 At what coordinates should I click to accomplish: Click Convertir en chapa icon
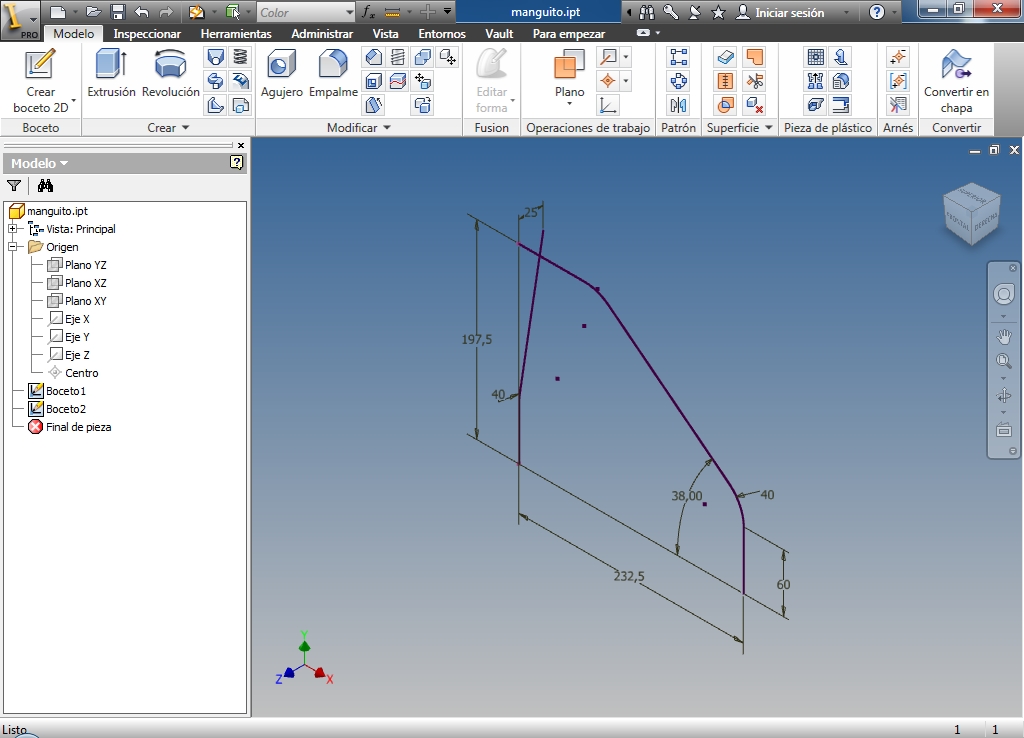point(956,79)
